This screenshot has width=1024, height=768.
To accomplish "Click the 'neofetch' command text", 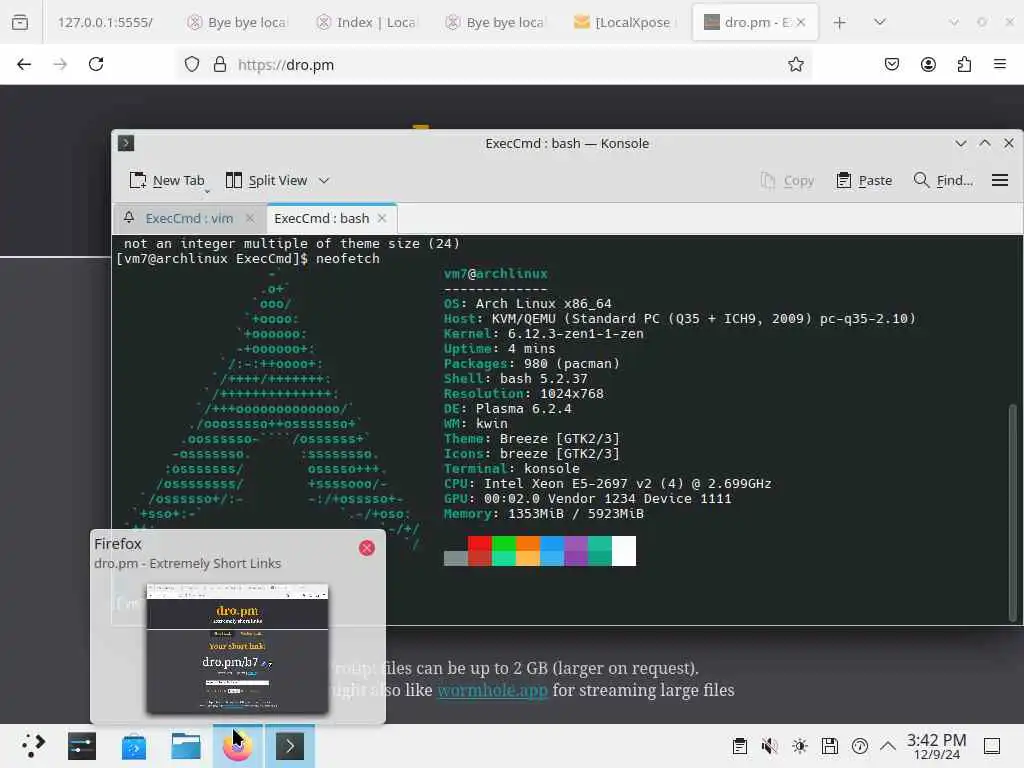I will [347, 259].
